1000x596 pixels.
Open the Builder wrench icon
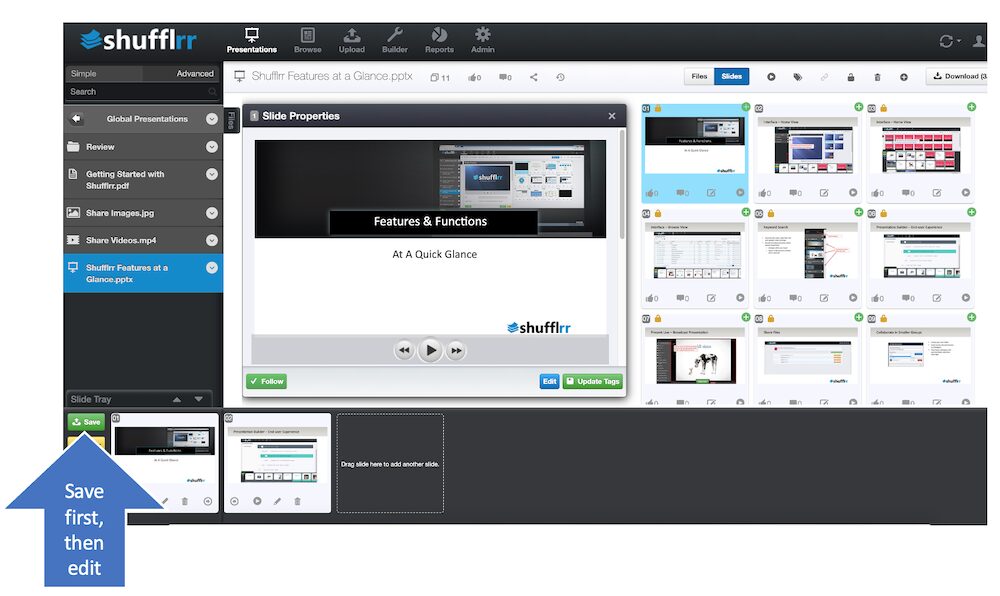click(395, 35)
